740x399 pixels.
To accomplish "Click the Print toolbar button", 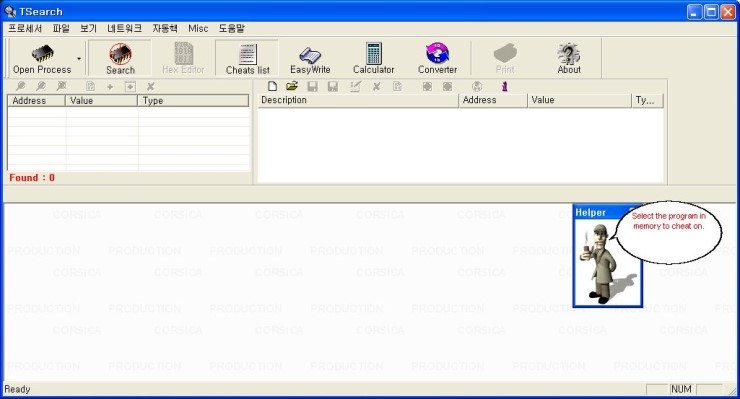I will 505,59.
